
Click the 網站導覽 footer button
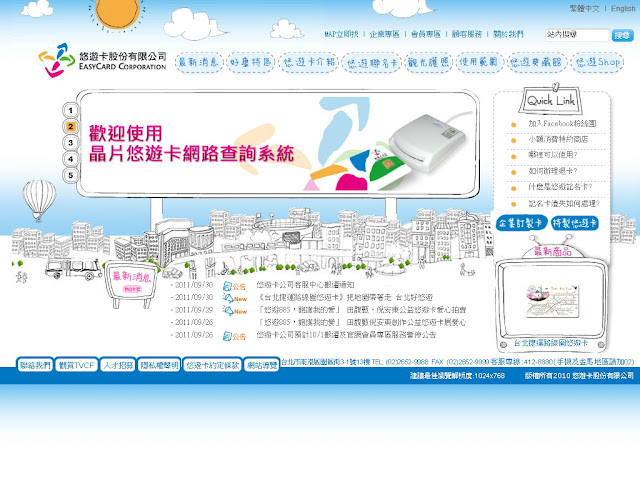tap(262, 365)
